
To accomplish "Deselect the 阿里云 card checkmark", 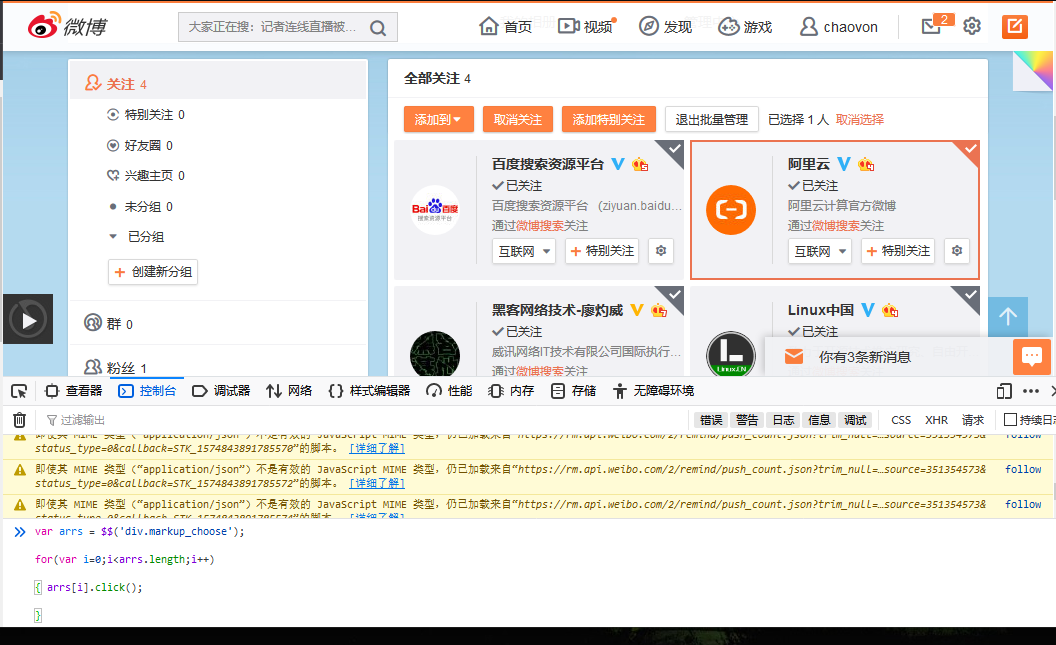I will click(x=970, y=149).
